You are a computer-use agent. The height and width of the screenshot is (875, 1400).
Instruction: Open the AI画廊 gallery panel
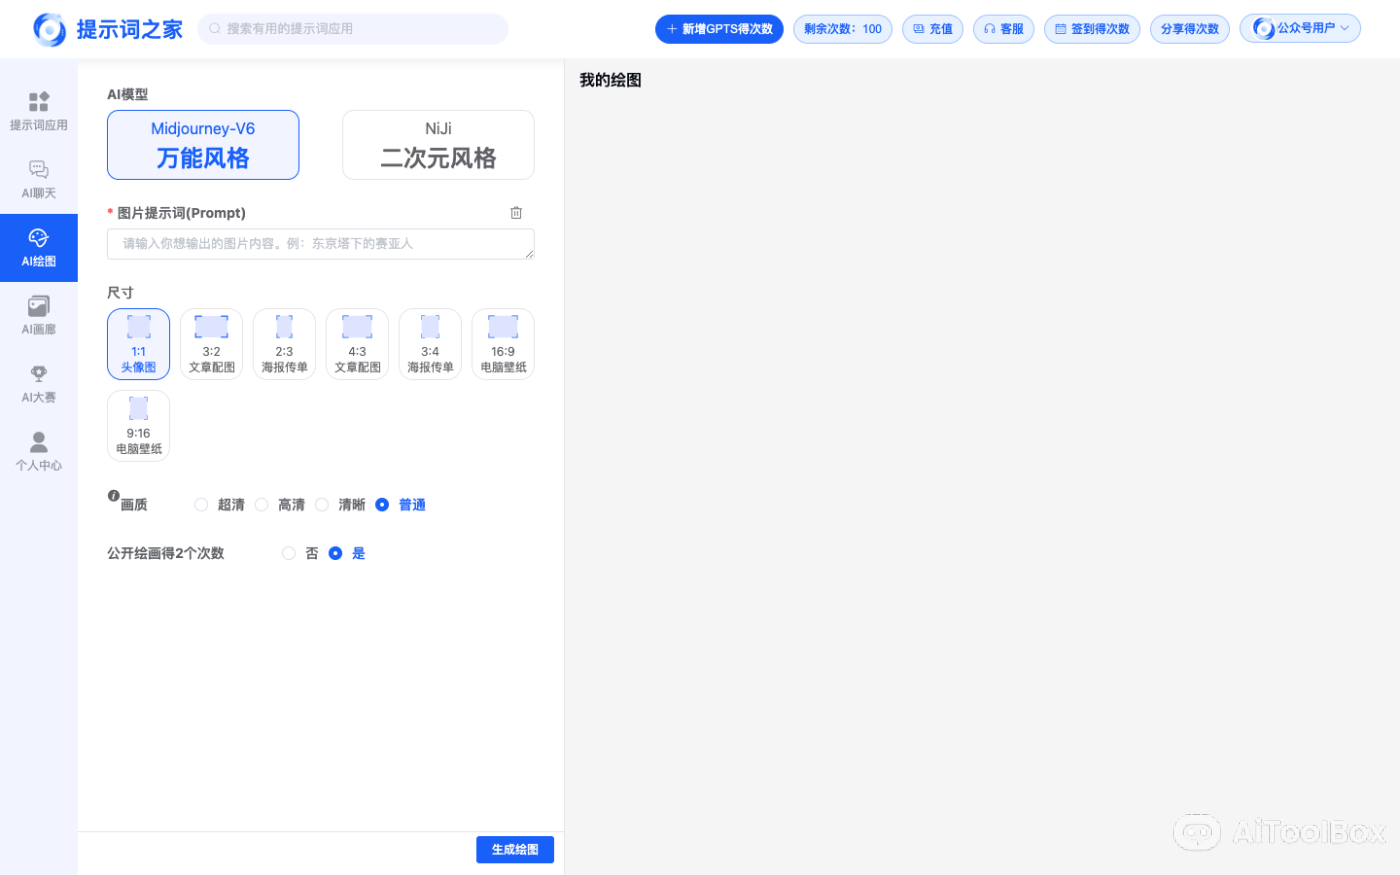point(38,315)
